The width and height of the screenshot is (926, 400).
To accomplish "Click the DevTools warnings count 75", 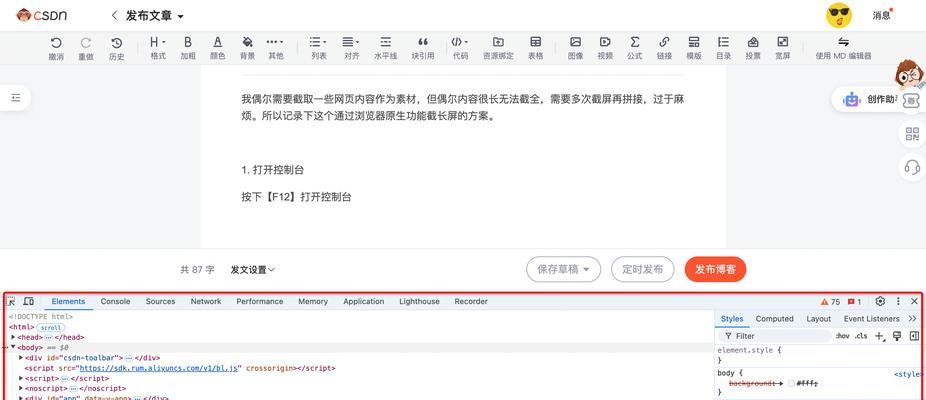I will click(830, 301).
